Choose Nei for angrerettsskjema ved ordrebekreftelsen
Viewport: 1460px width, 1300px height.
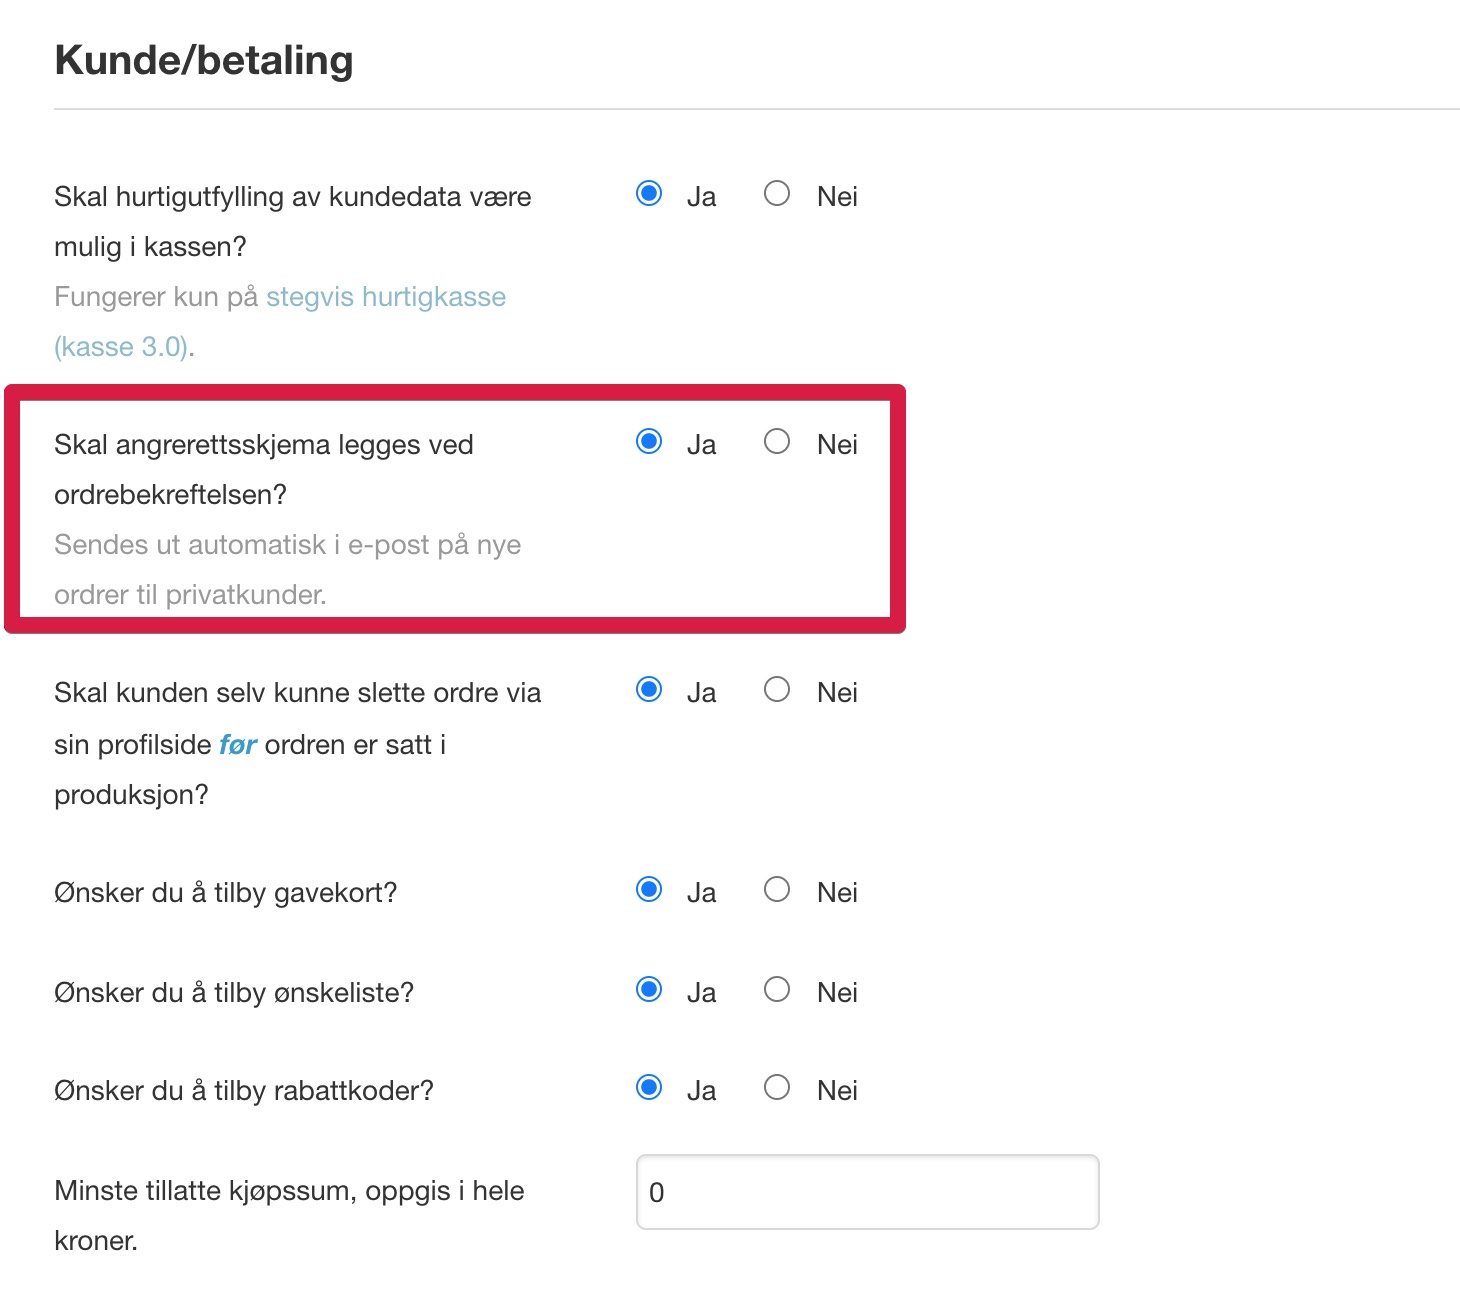(x=777, y=441)
